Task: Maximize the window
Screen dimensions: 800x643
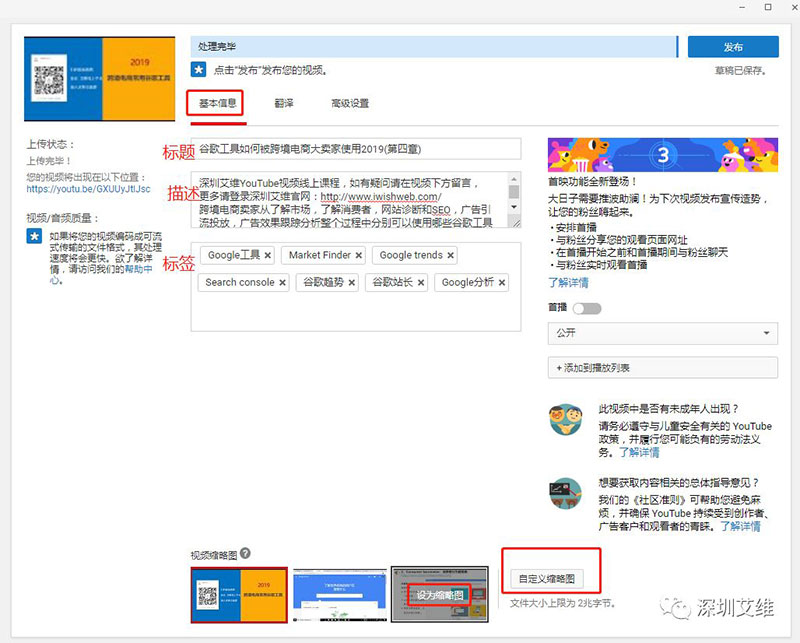Action: pos(768,7)
